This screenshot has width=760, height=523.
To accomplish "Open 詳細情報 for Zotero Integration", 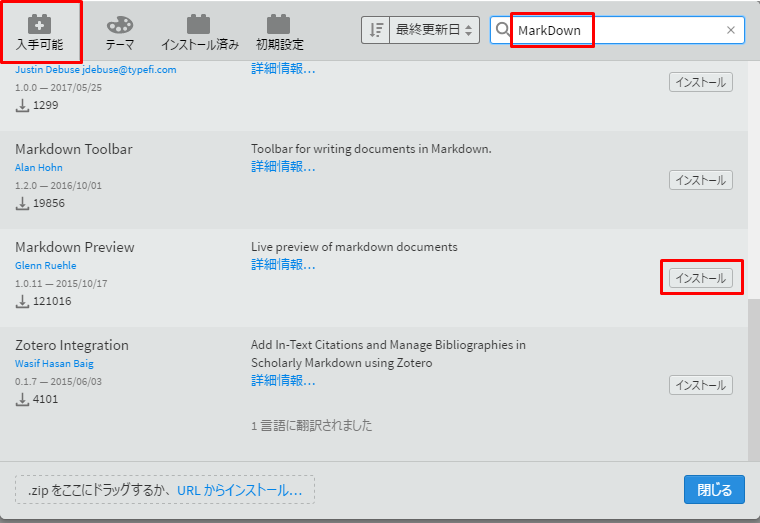I will coord(283,381).
